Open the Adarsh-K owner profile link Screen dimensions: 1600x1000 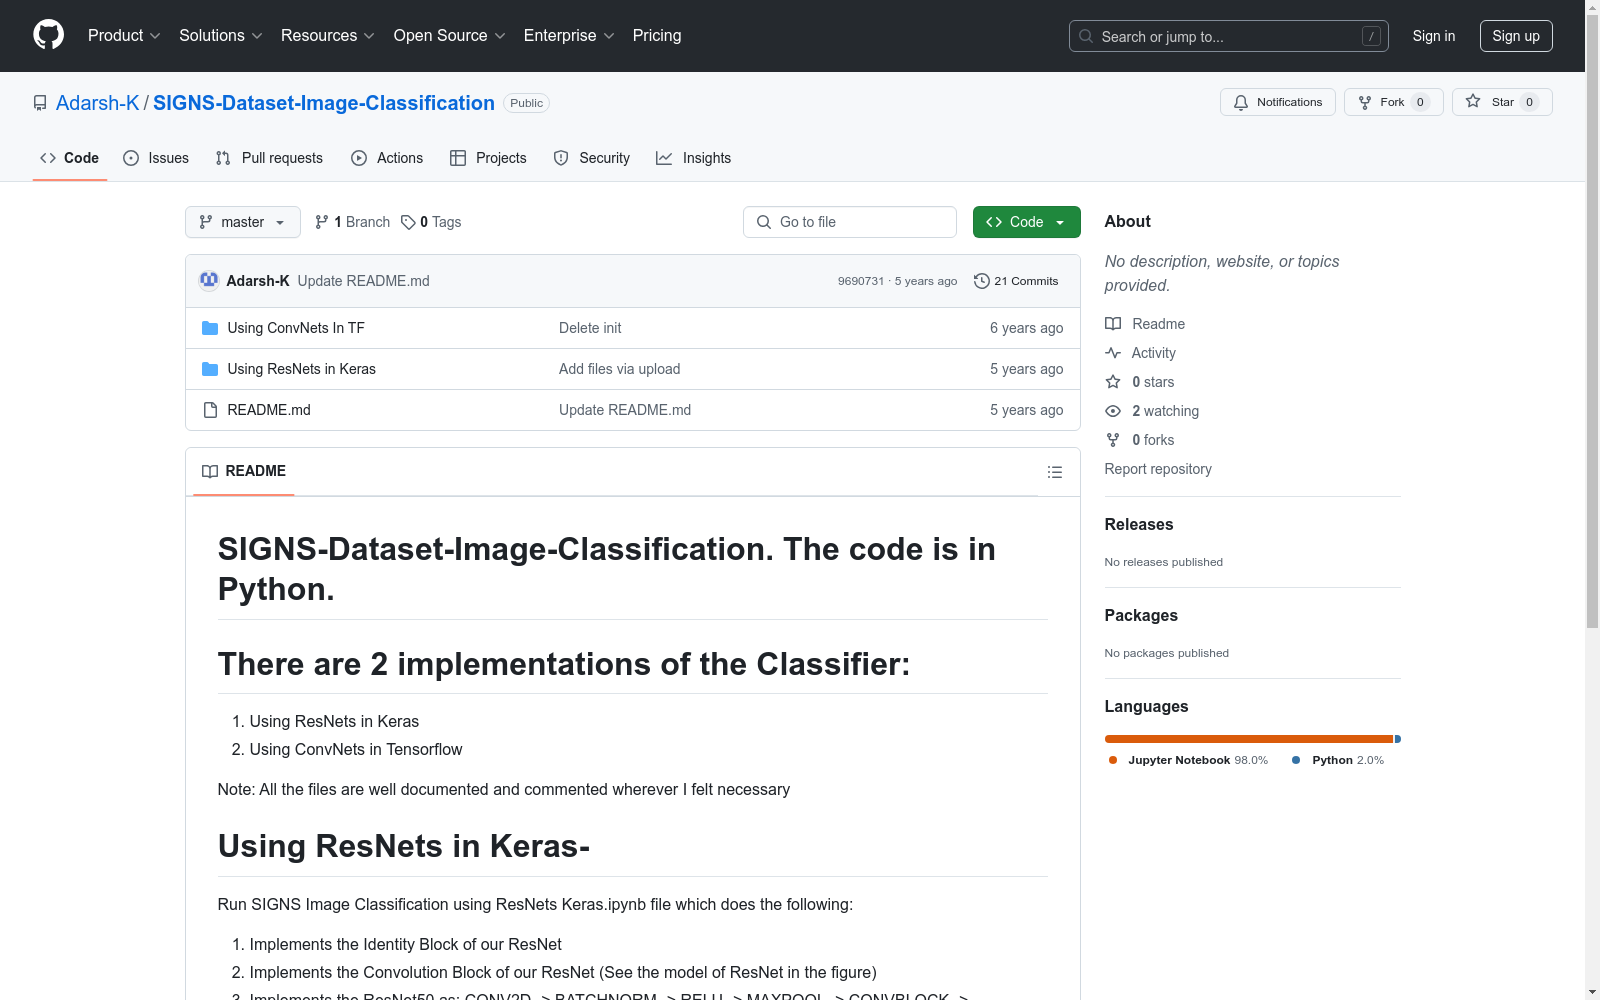point(98,103)
